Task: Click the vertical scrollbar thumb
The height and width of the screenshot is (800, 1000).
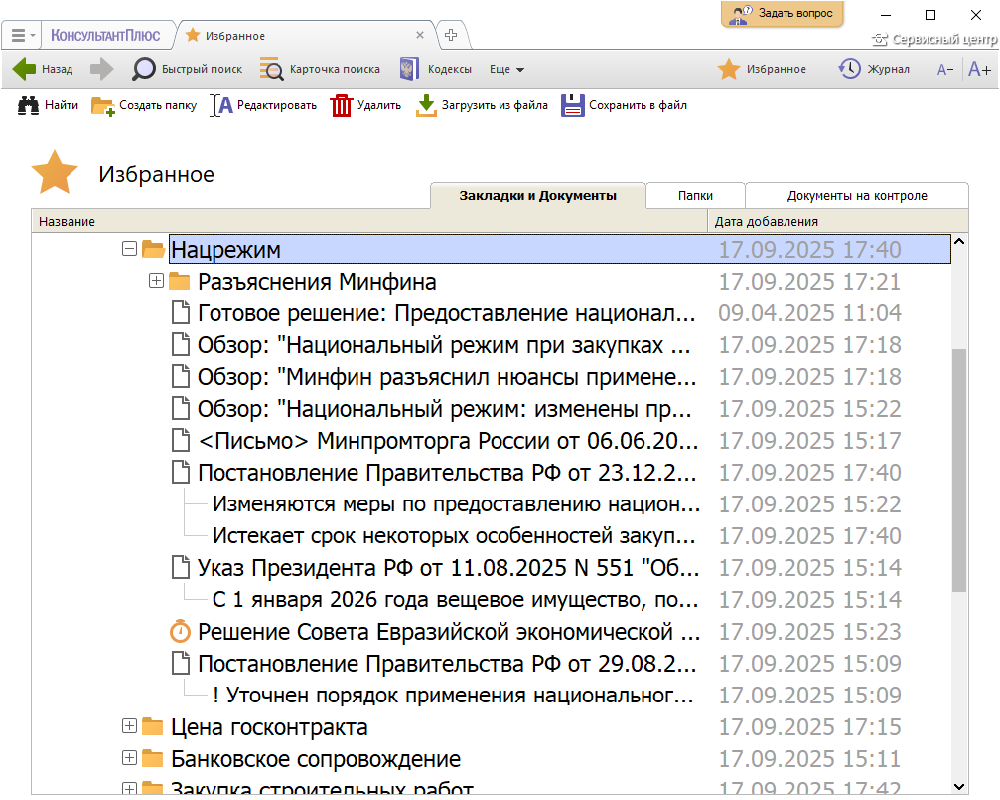Action: pyautogui.click(x=959, y=470)
